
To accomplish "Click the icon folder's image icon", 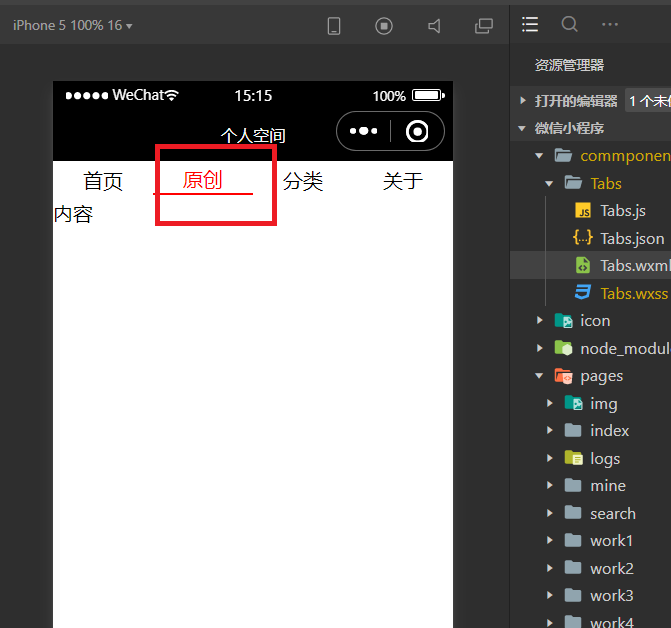I will (564, 320).
